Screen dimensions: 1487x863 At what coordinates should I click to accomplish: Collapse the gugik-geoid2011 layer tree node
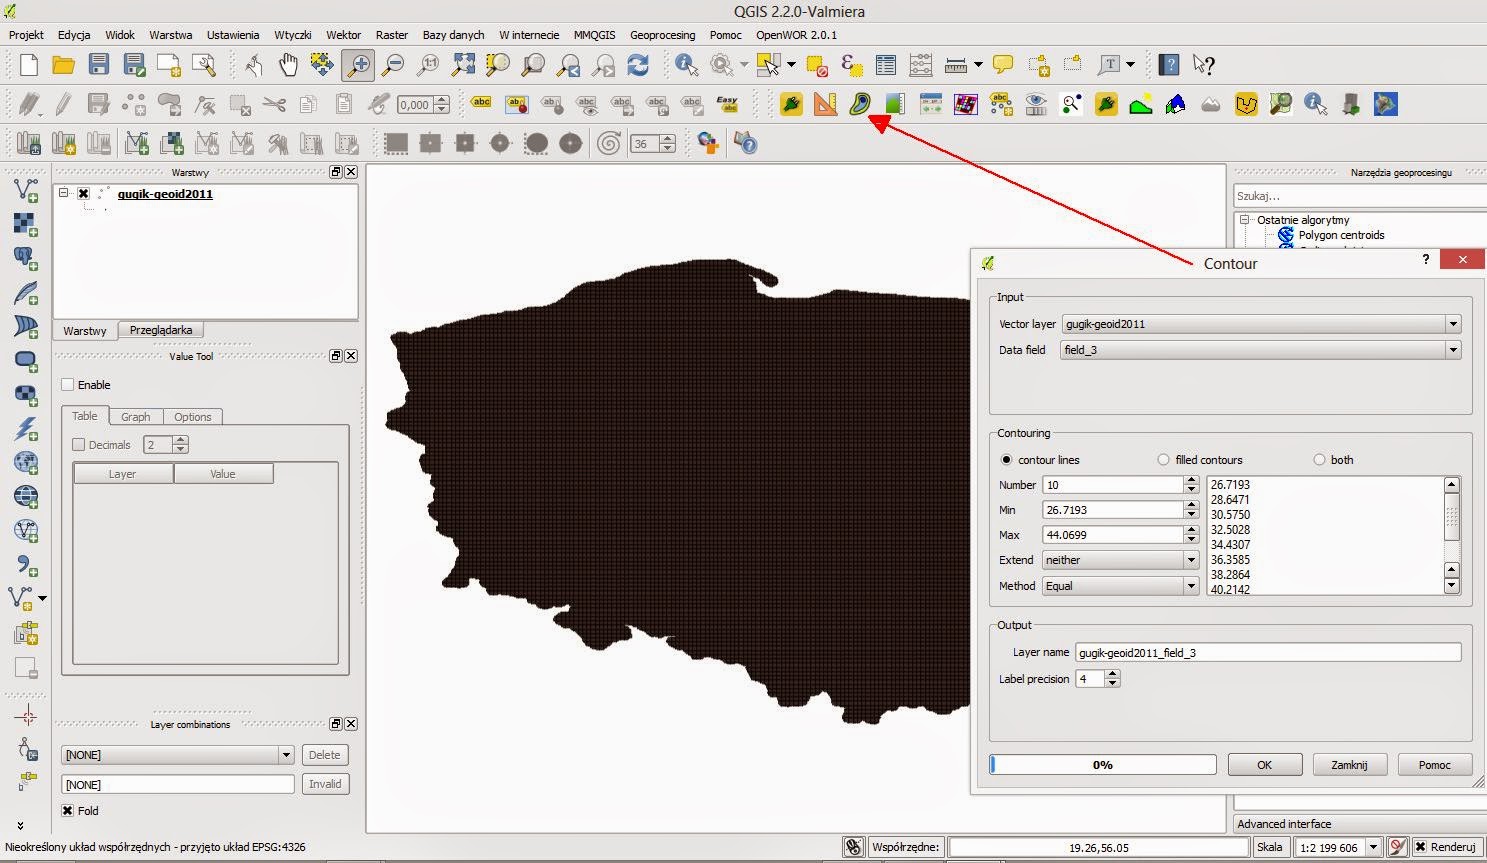[63, 193]
